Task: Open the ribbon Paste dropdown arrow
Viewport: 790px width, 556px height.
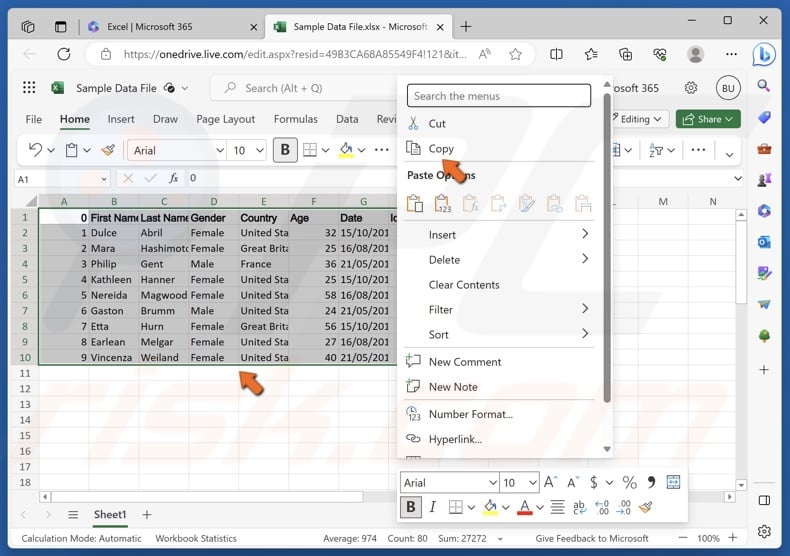Action: (x=87, y=150)
